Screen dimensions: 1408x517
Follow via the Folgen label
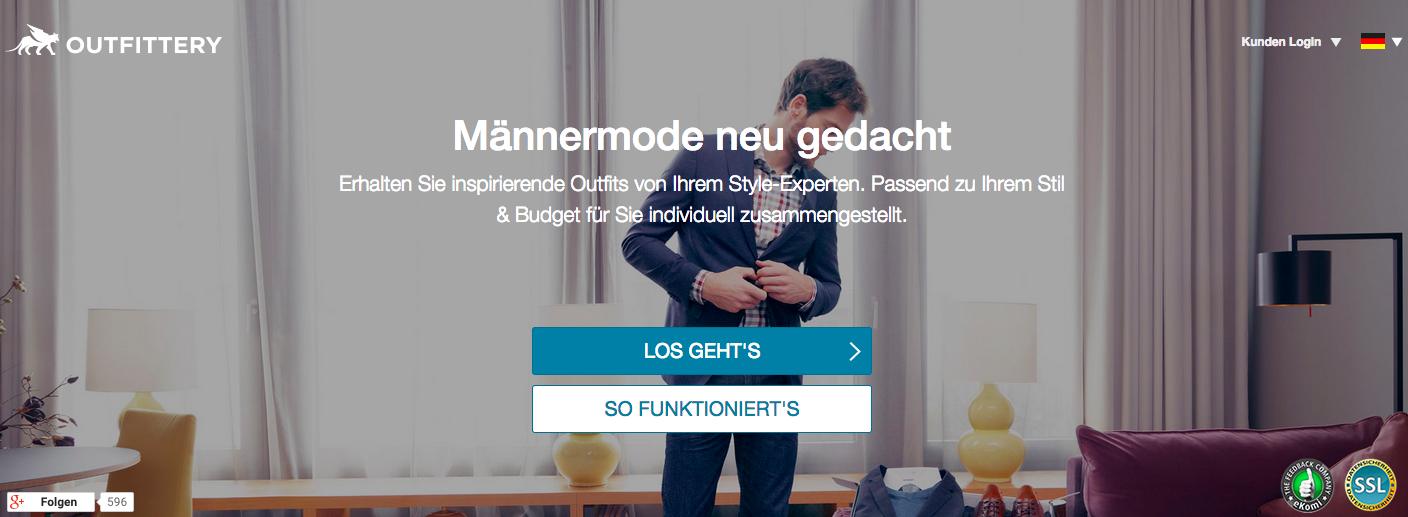[x=59, y=502]
